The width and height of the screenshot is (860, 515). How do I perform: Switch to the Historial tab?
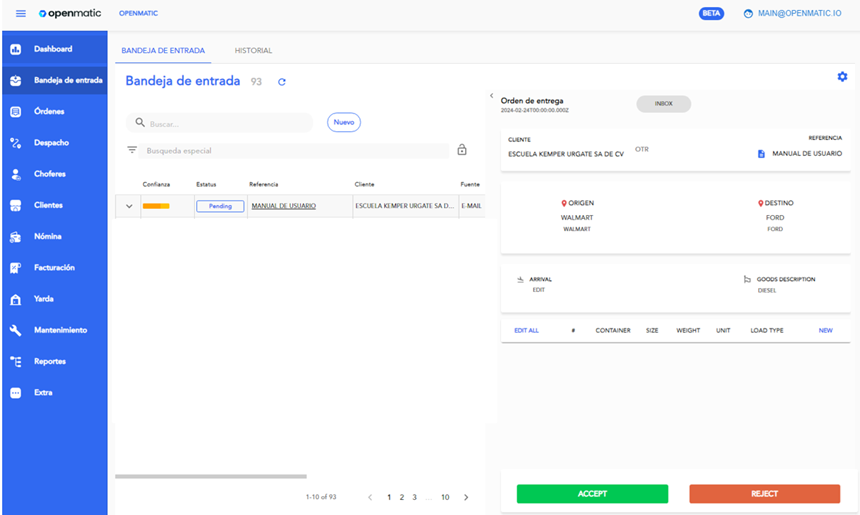[253, 50]
